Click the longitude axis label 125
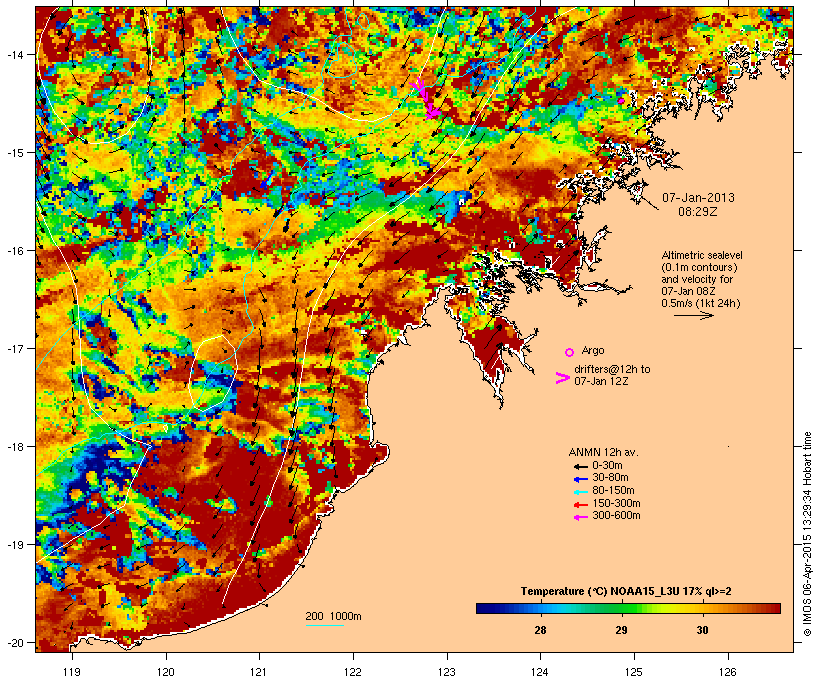820x680 pixels. 634,672
